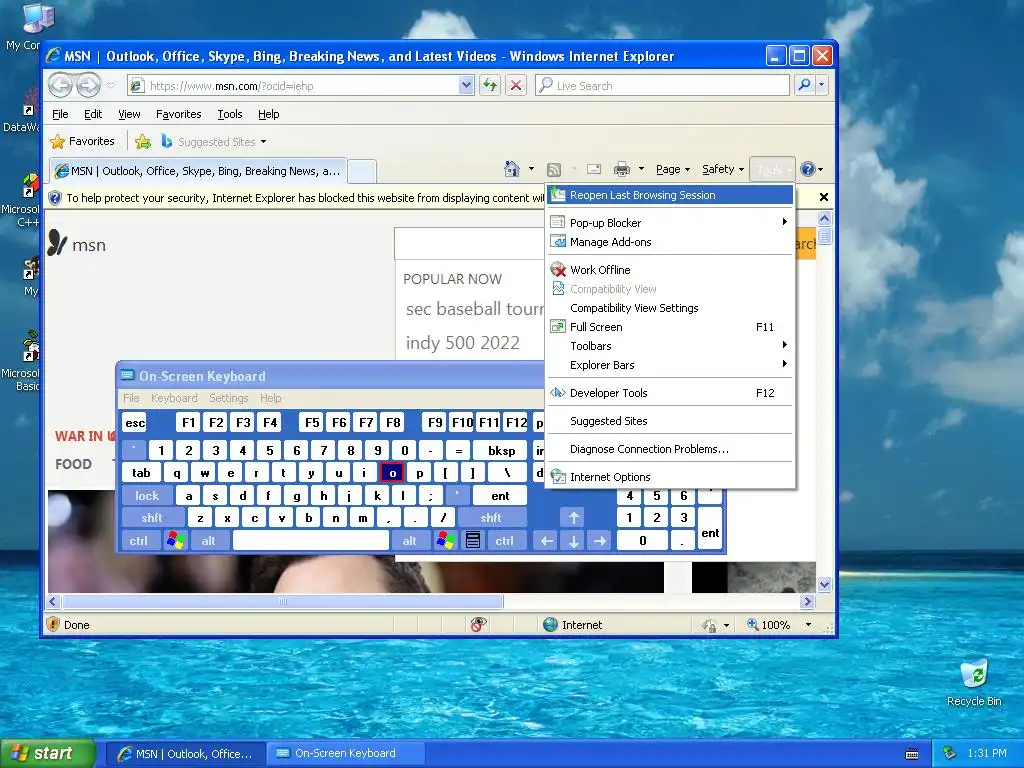This screenshot has height=768, width=1024.
Task: Toggle the right shft key on keyboard
Action: (491, 518)
